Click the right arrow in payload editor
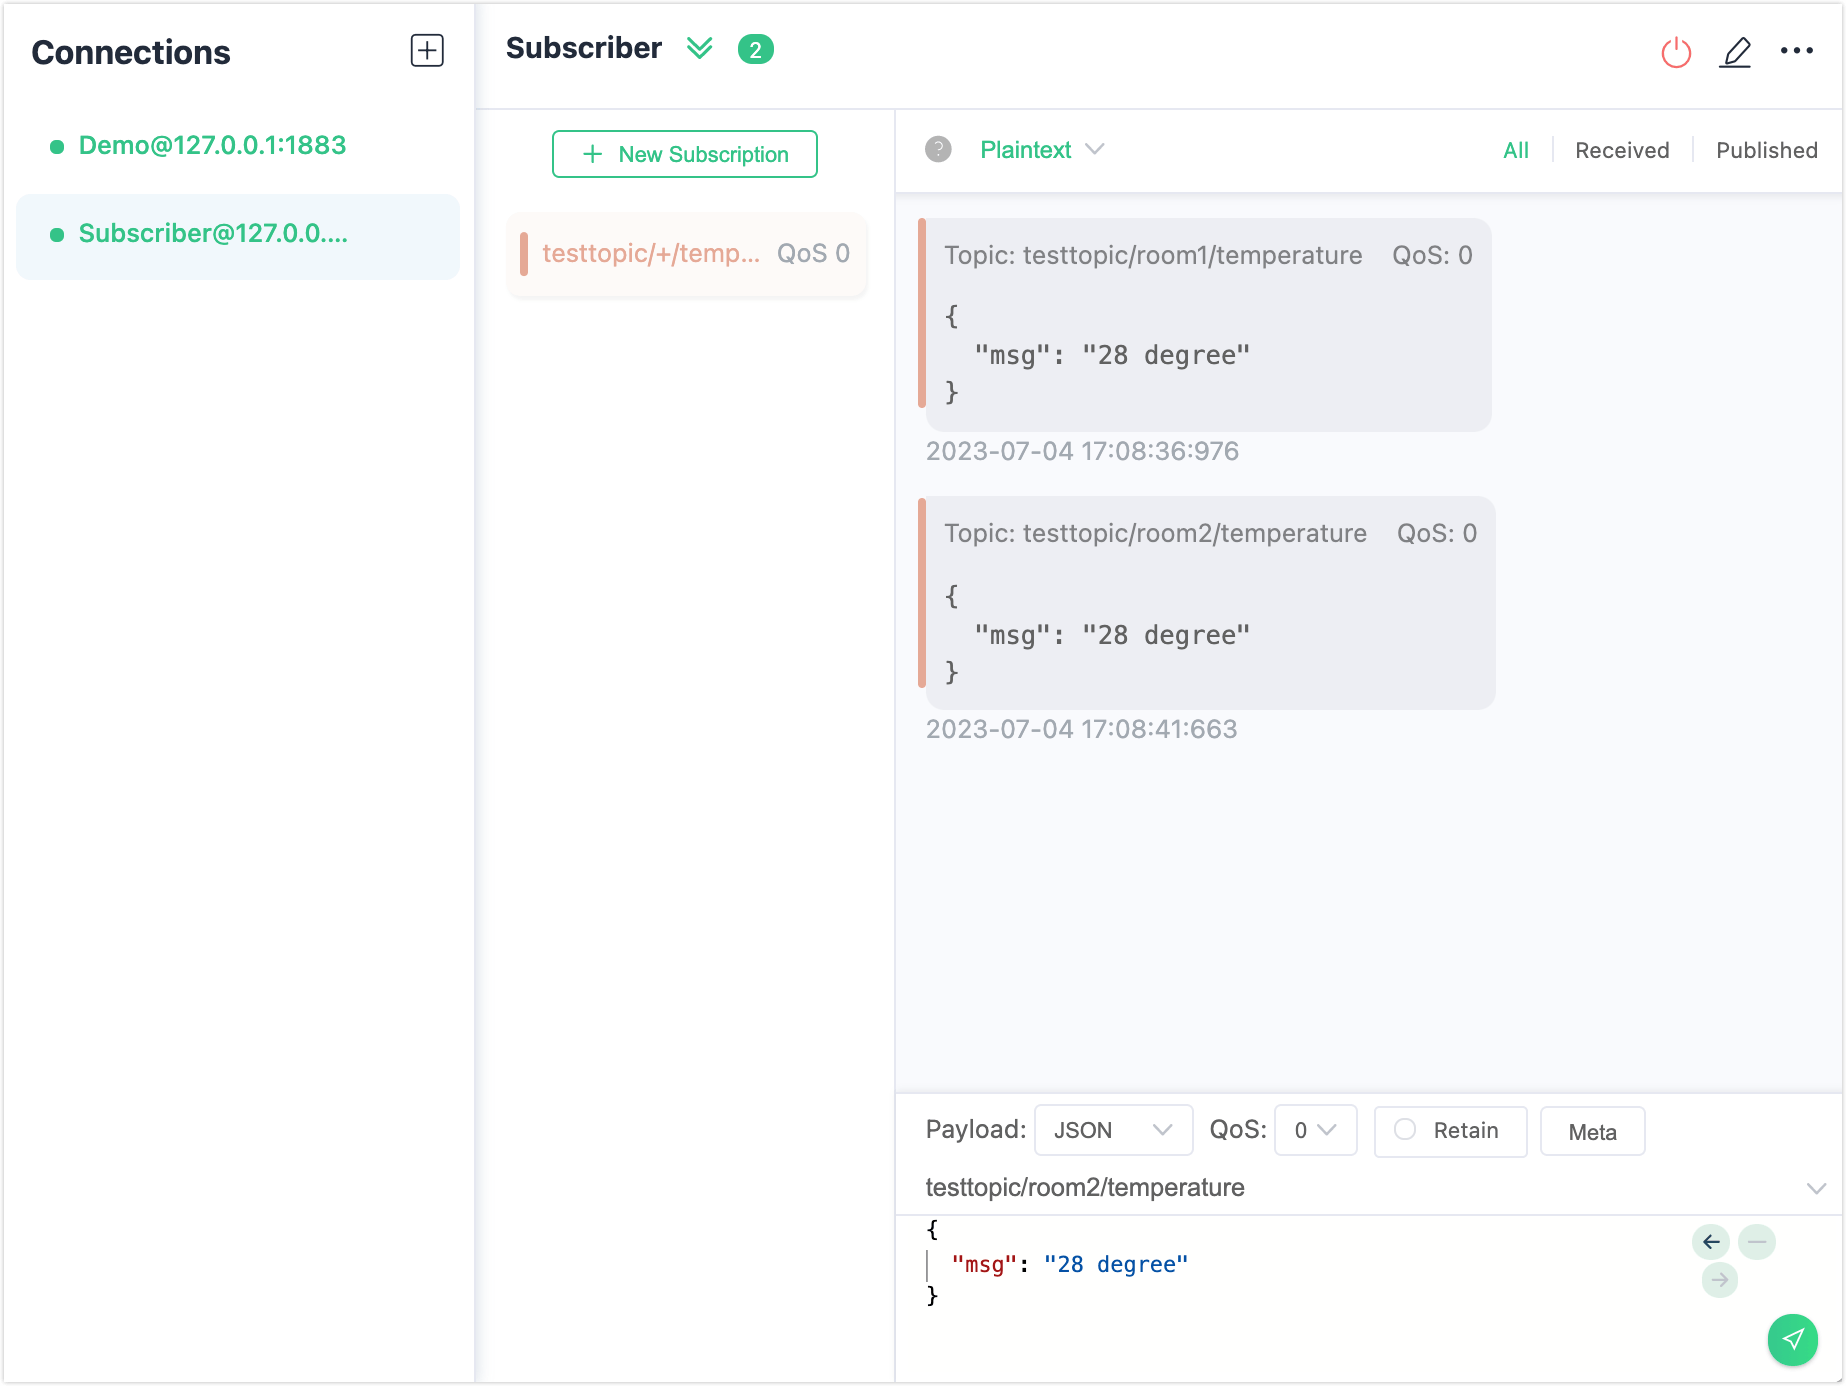This screenshot has height=1386, width=1846. click(x=1720, y=1279)
